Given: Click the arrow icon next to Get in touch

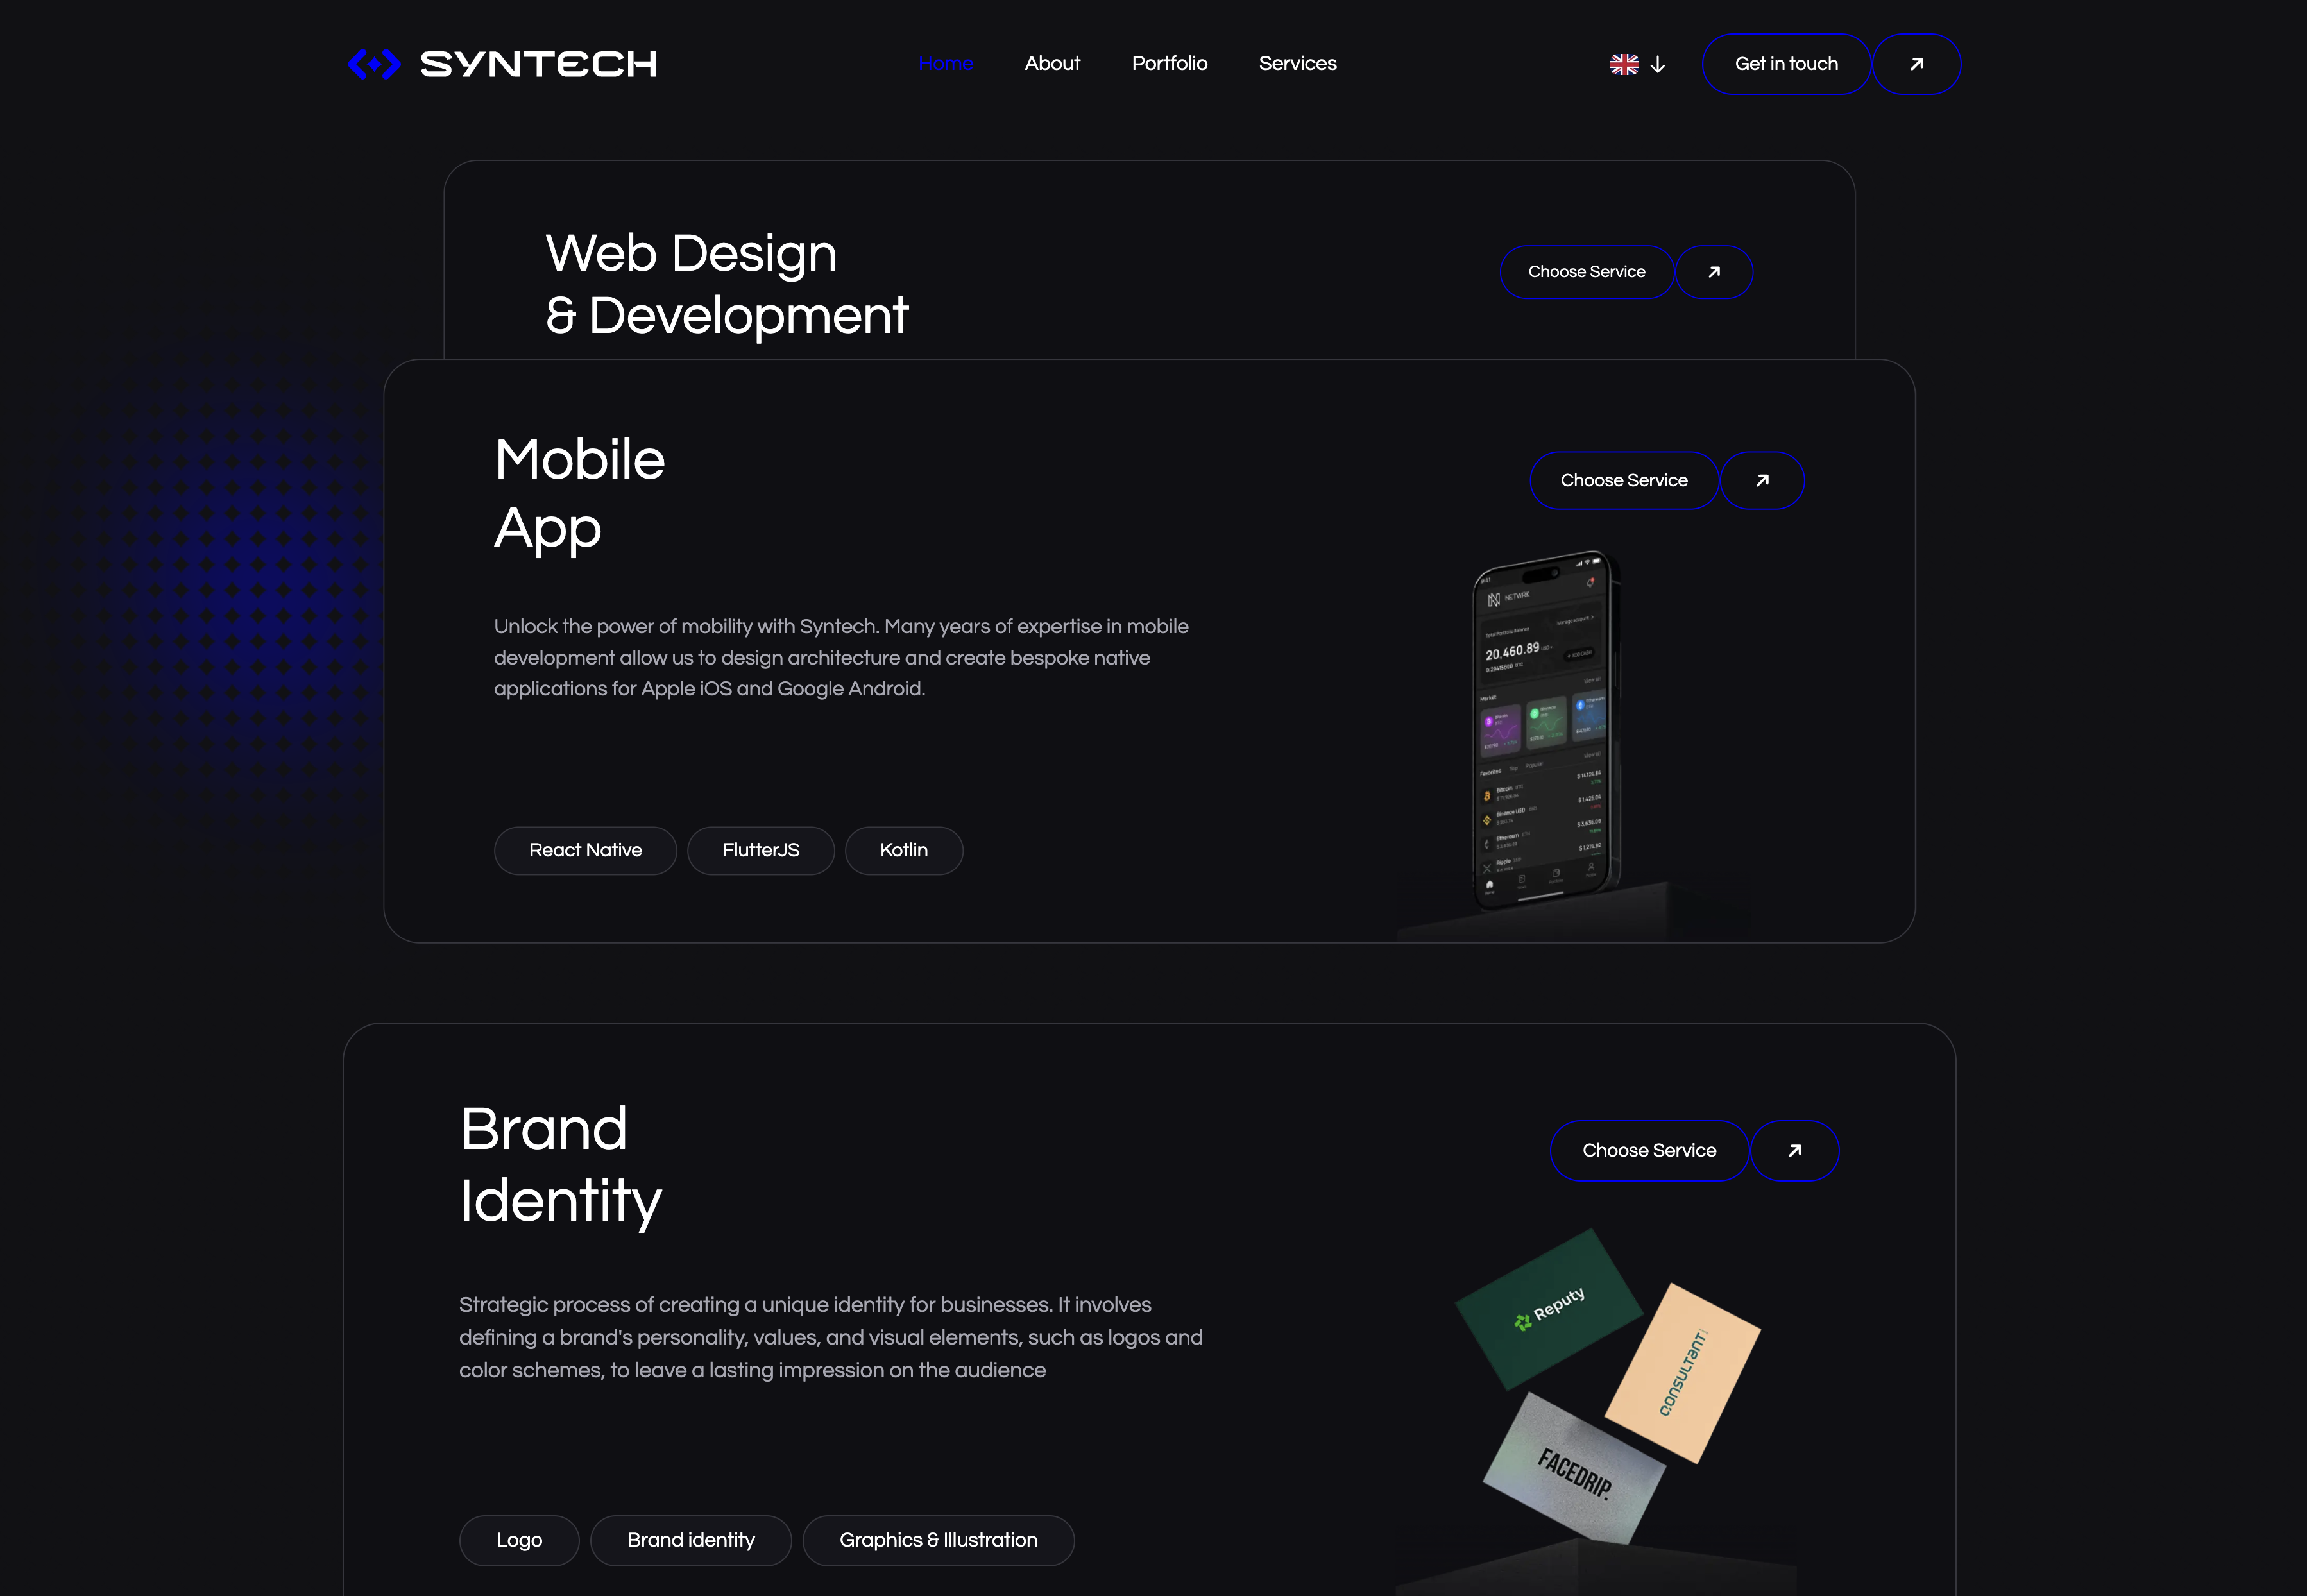Looking at the screenshot, I should [x=1918, y=63].
